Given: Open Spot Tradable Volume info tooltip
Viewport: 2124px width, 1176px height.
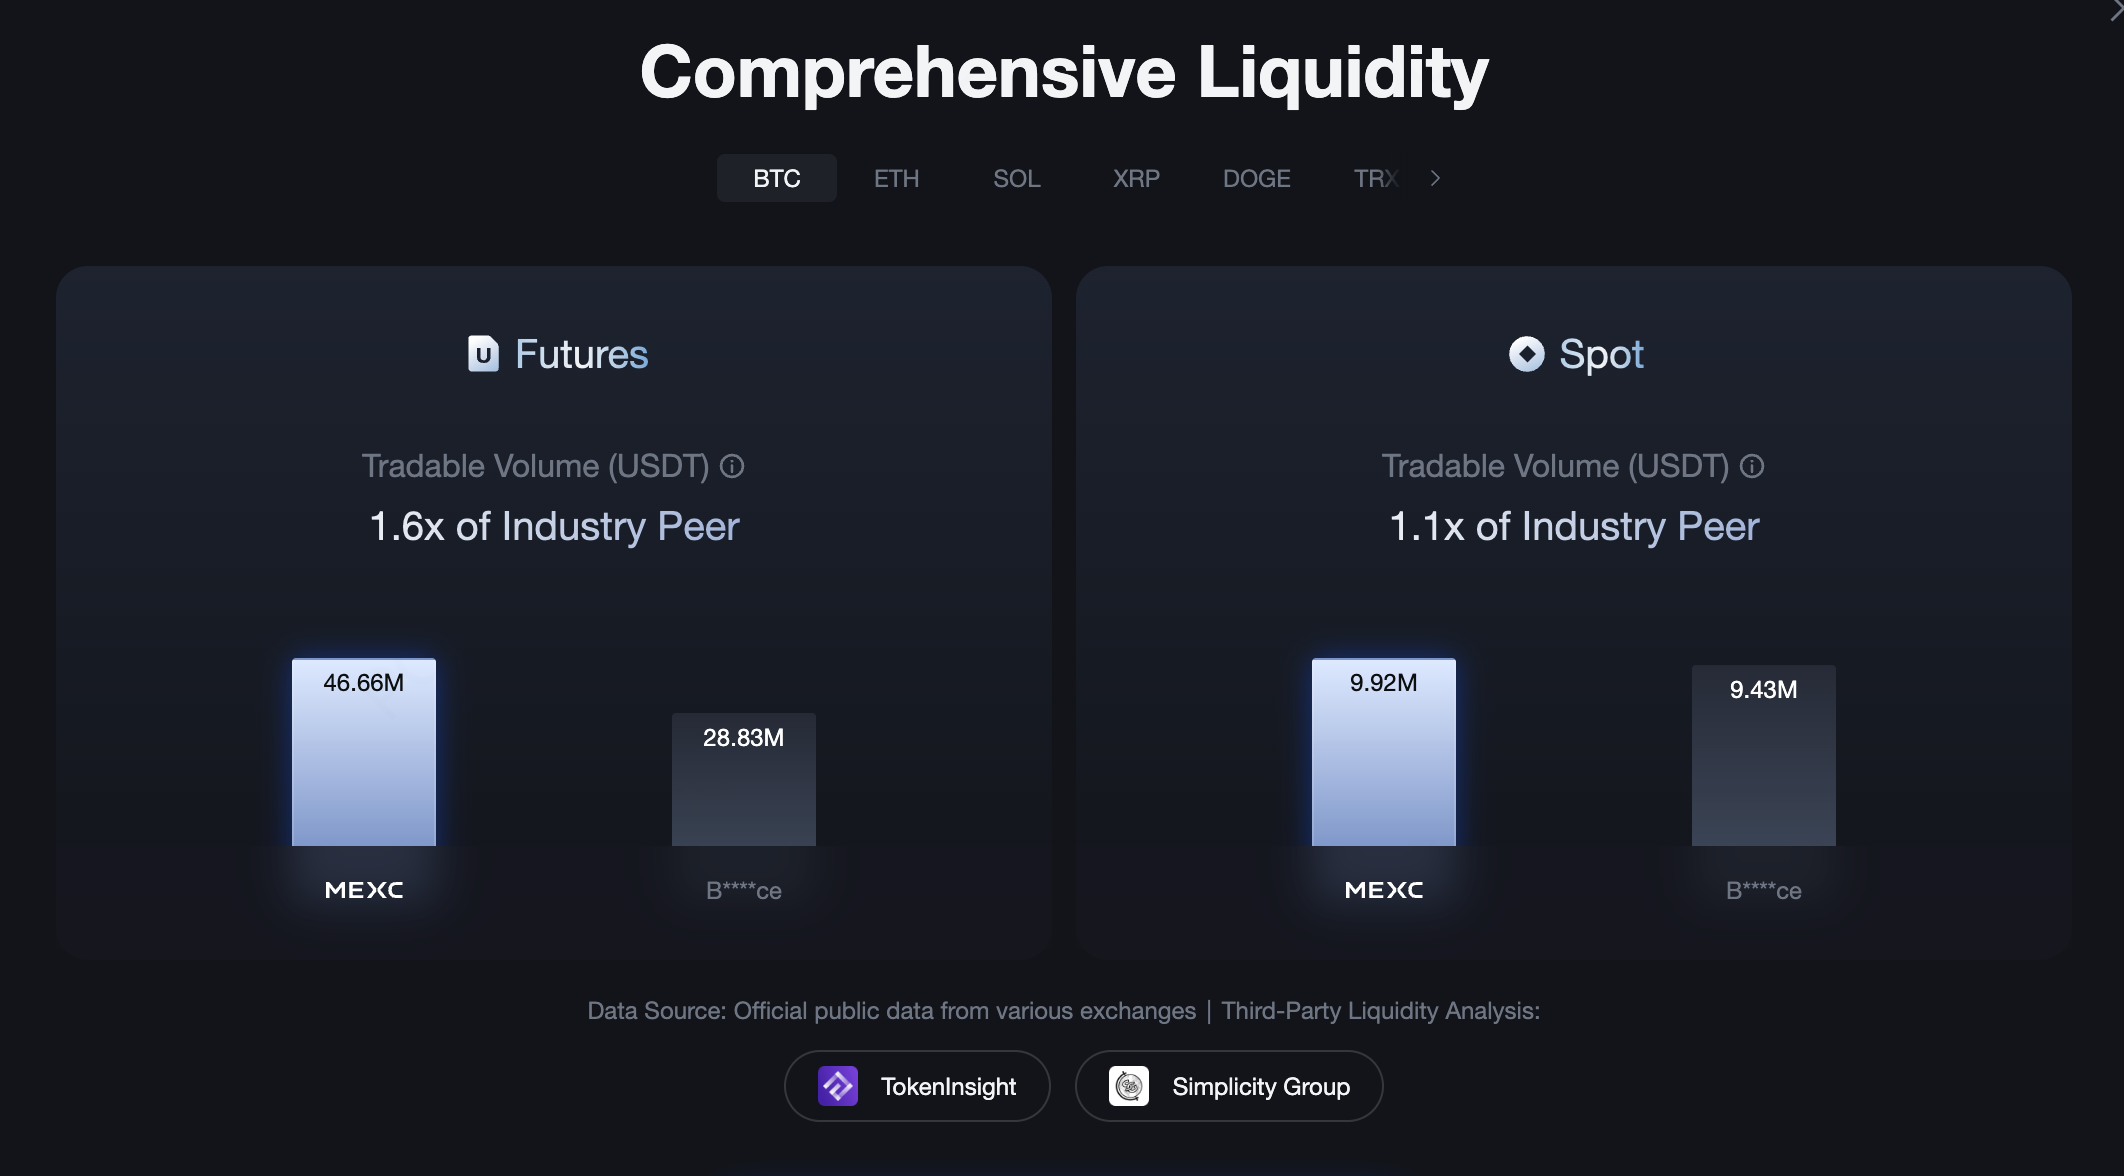Looking at the screenshot, I should 1752,466.
